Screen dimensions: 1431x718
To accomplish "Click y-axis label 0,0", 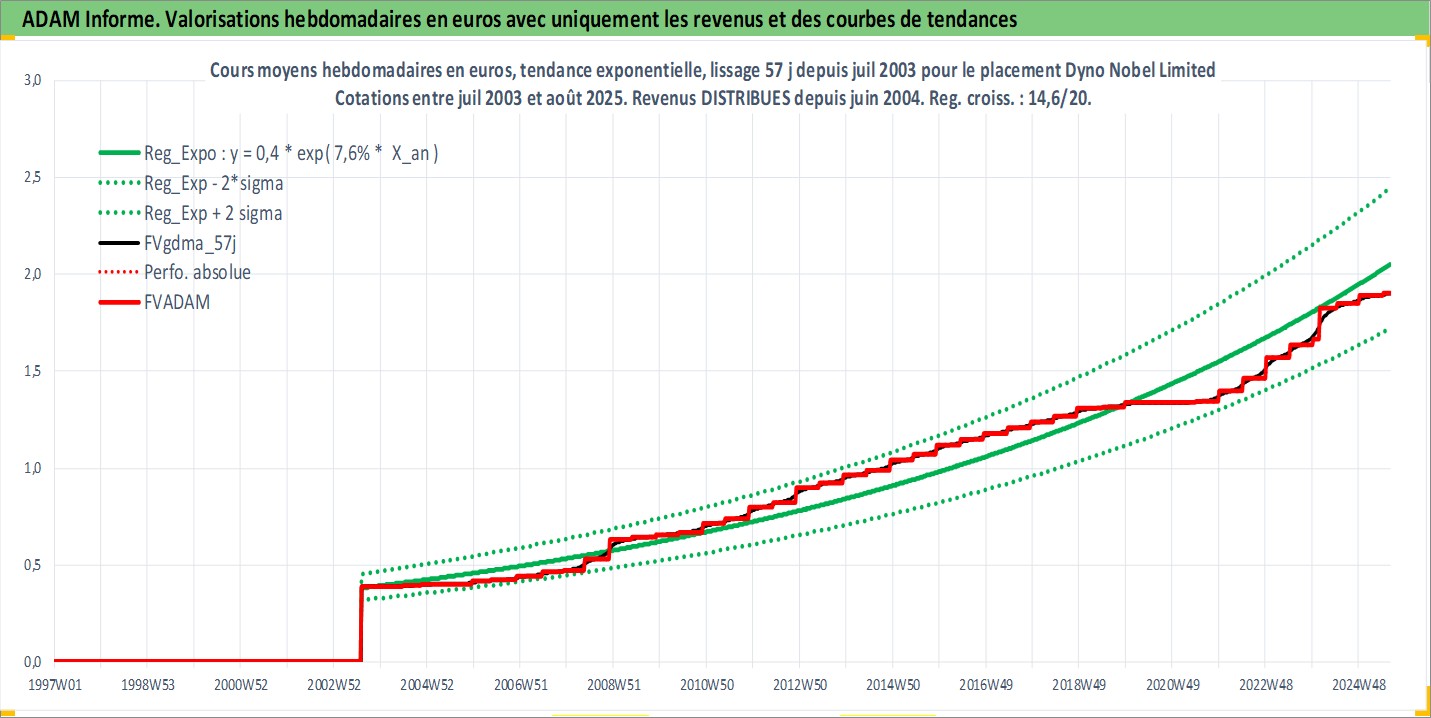I will [x=32, y=663].
